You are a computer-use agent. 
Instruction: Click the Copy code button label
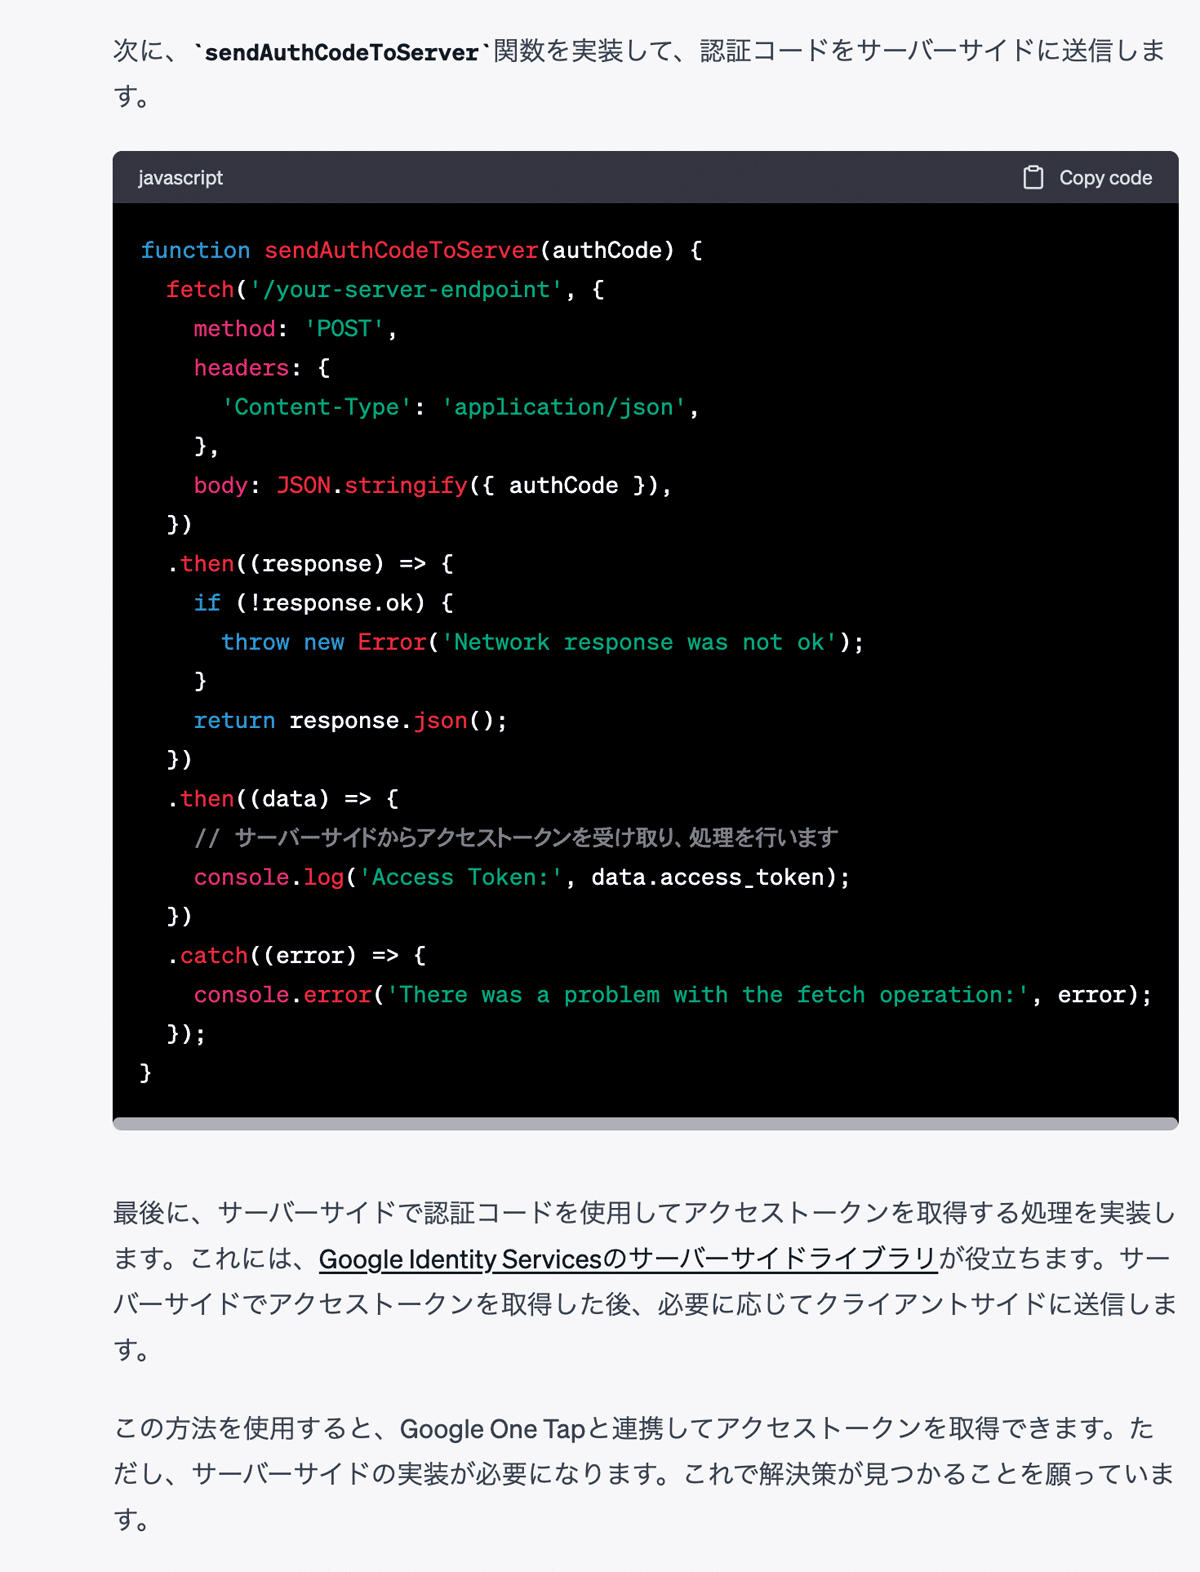pos(1105,177)
